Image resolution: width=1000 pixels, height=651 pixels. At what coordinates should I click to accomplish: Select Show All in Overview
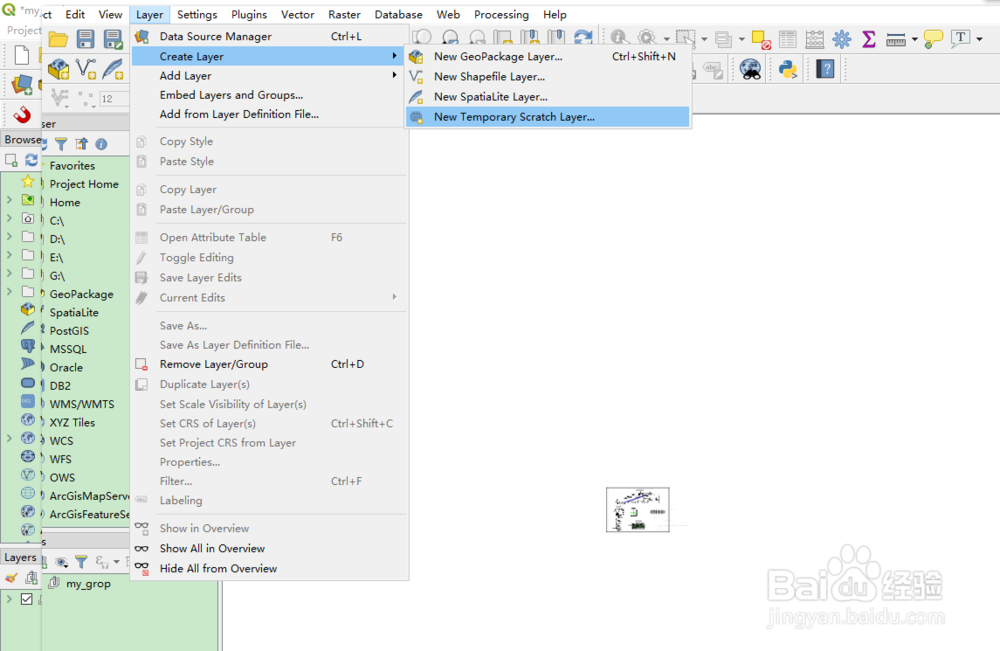pyautogui.click(x=268, y=548)
